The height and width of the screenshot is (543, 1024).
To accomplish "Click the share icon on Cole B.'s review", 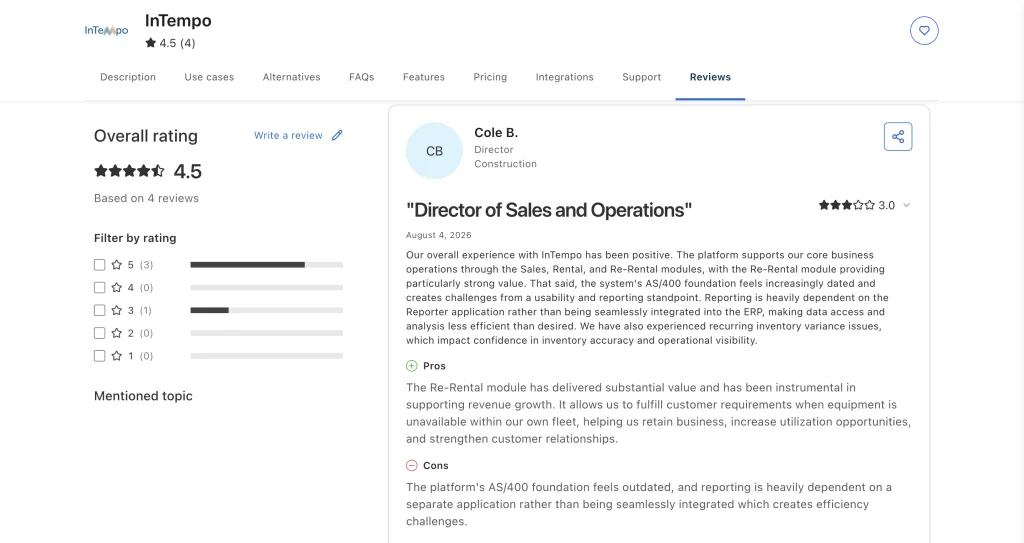I will [898, 137].
